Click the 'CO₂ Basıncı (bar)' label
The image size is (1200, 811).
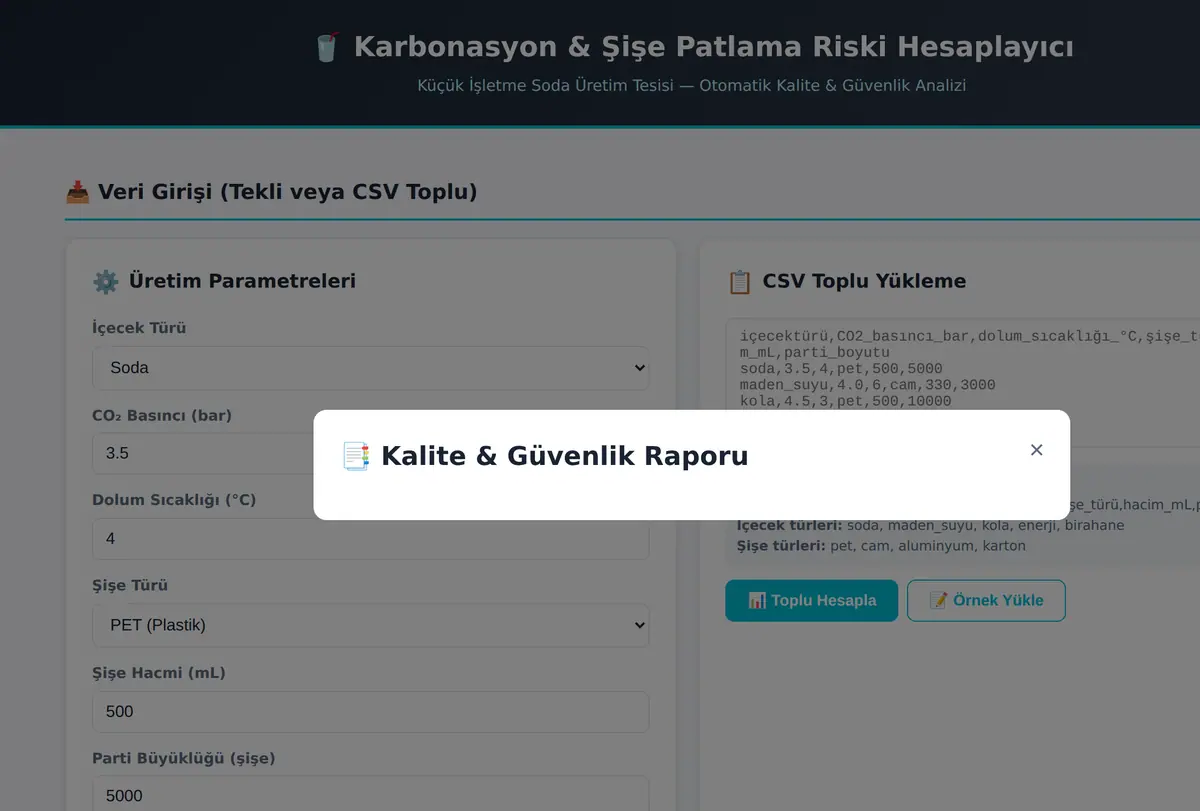pos(162,415)
